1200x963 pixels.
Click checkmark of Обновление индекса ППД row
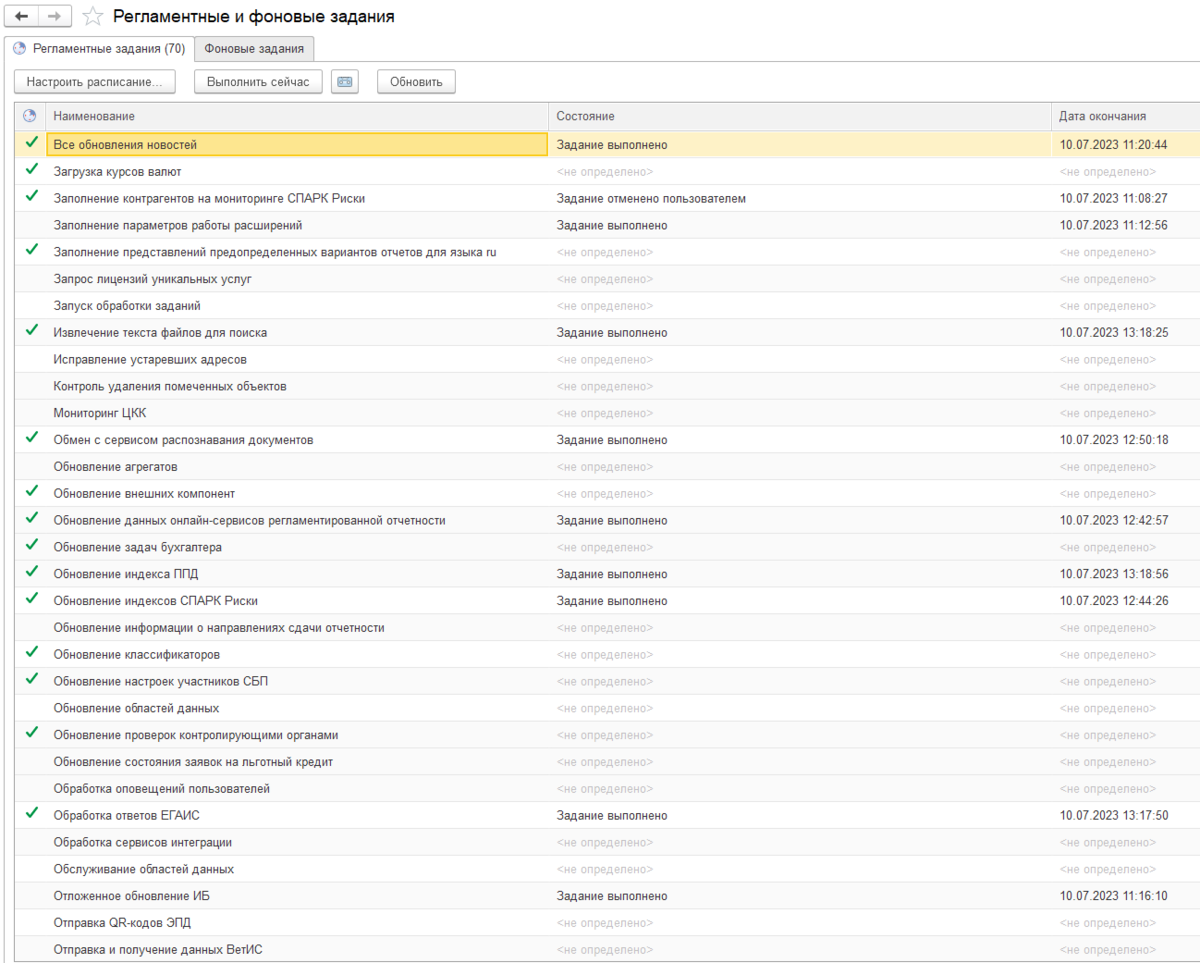click(31, 573)
